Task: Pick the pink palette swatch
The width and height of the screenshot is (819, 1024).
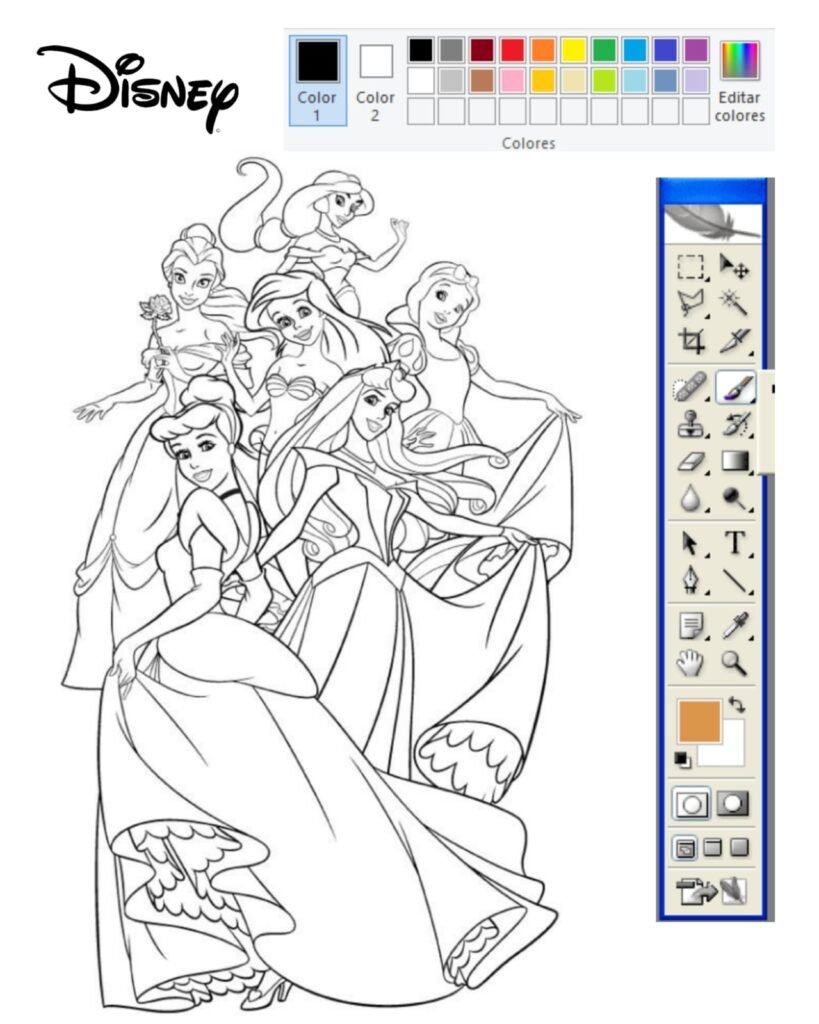Action: (513, 81)
